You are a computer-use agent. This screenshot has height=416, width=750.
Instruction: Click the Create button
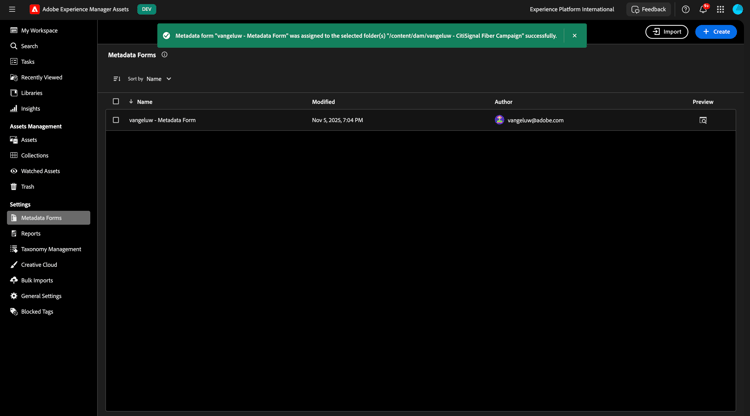(x=716, y=32)
